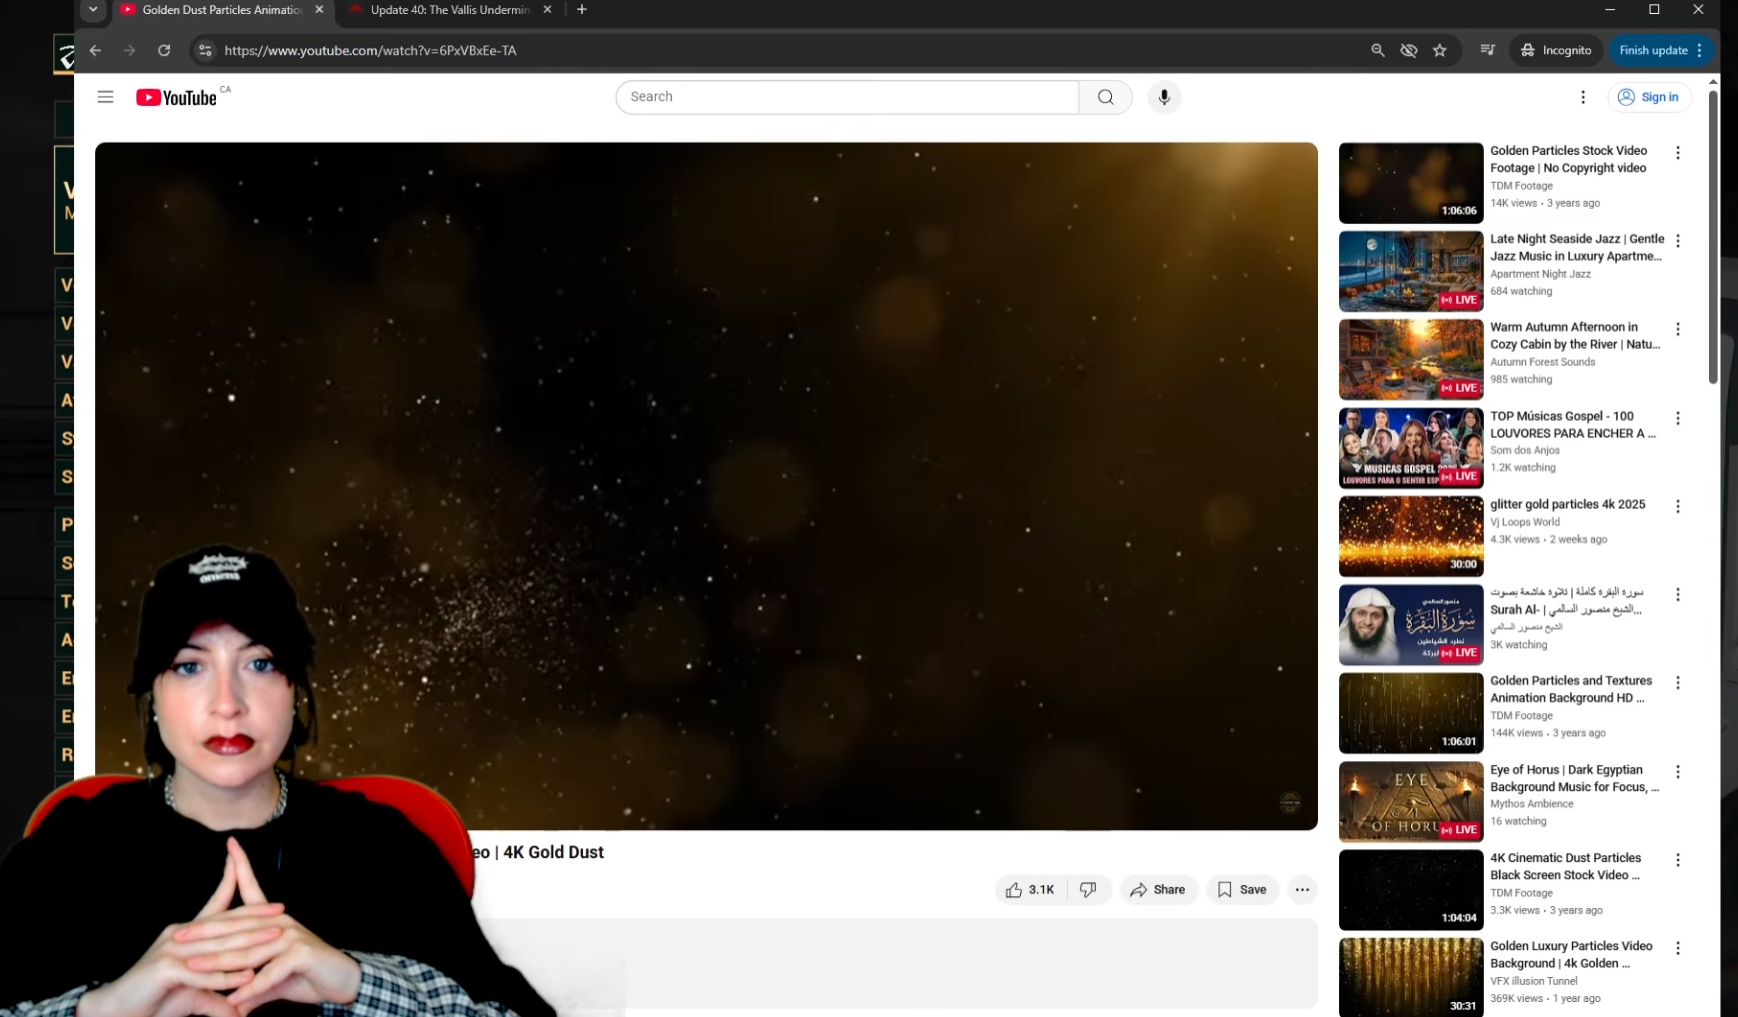Open Golden Particles Stock Video Footage title
This screenshot has width=1738, height=1017.
coord(1568,160)
